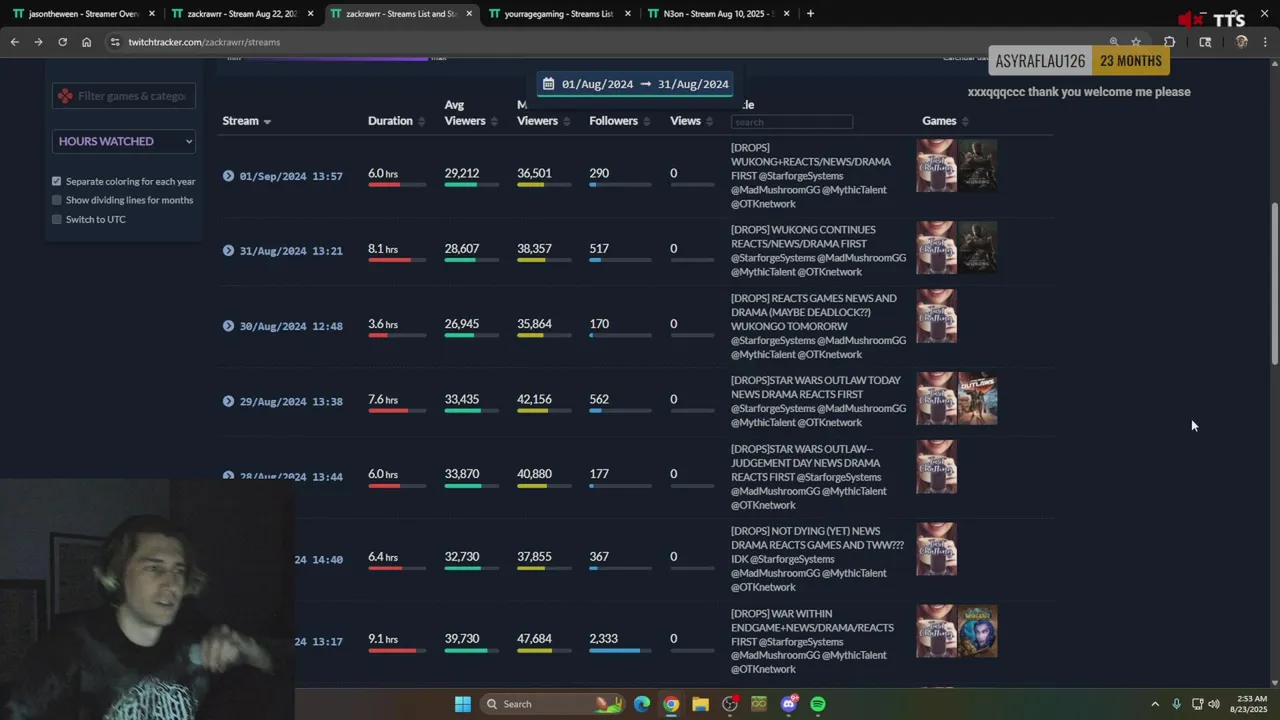Image resolution: width=1280 pixels, height=720 pixels.
Task: Switch to zackrawrr Stream Aug 22 tab
Action: 243,14
